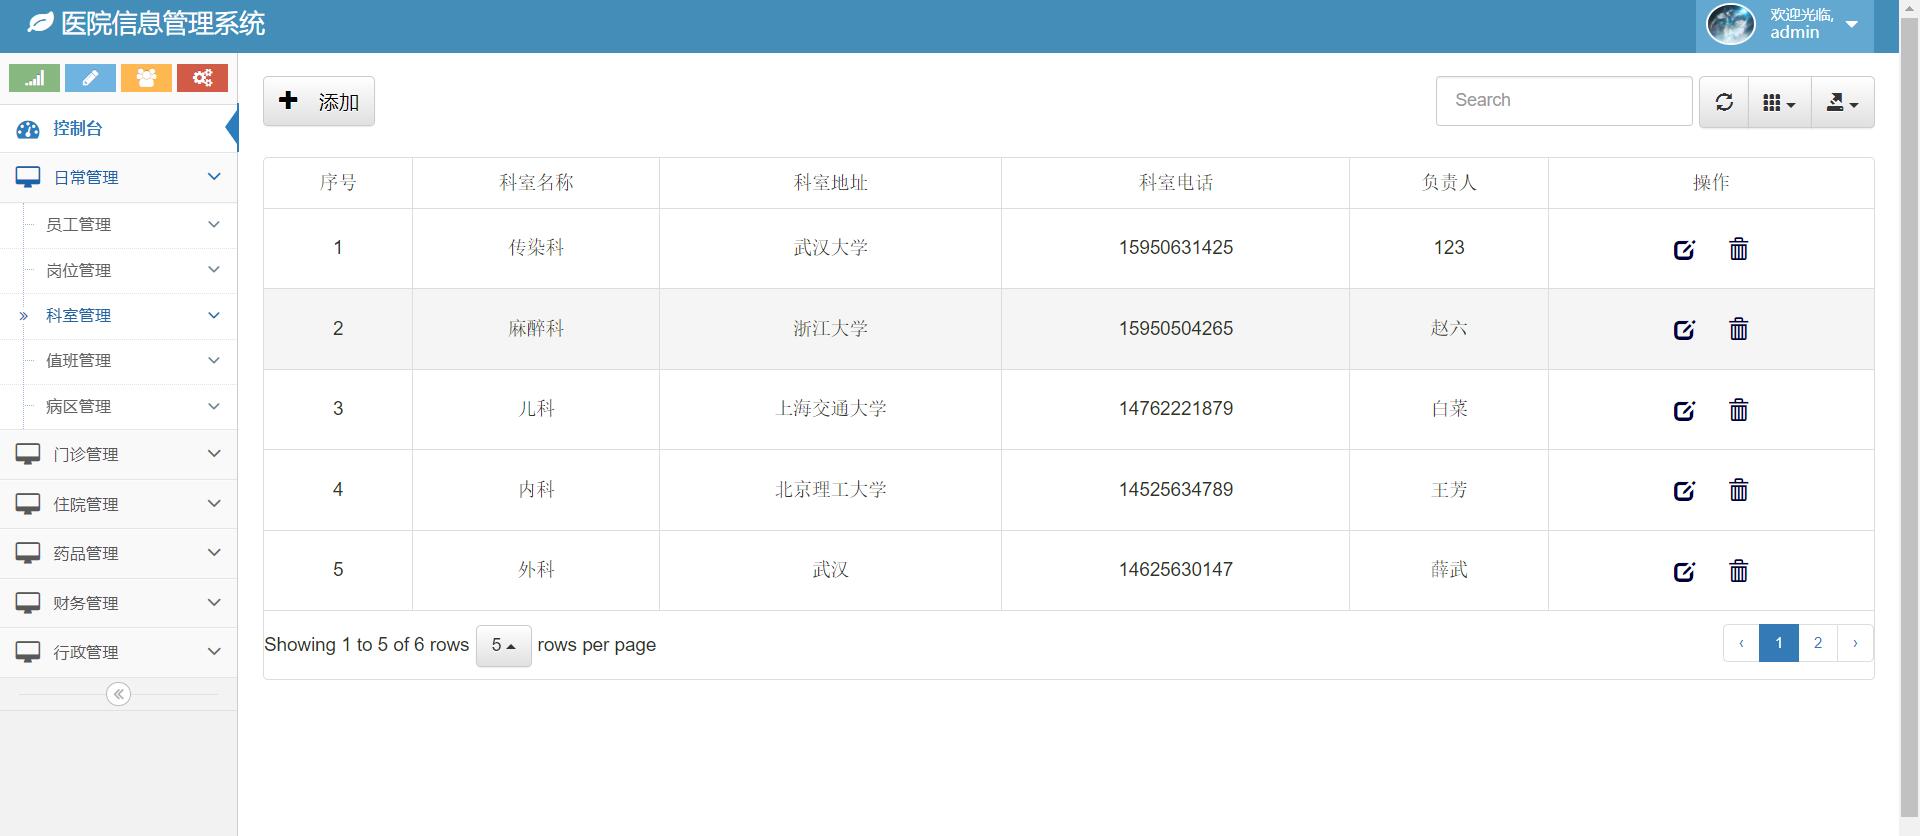Expand the 岗位管理 chevron

point(214,270)
